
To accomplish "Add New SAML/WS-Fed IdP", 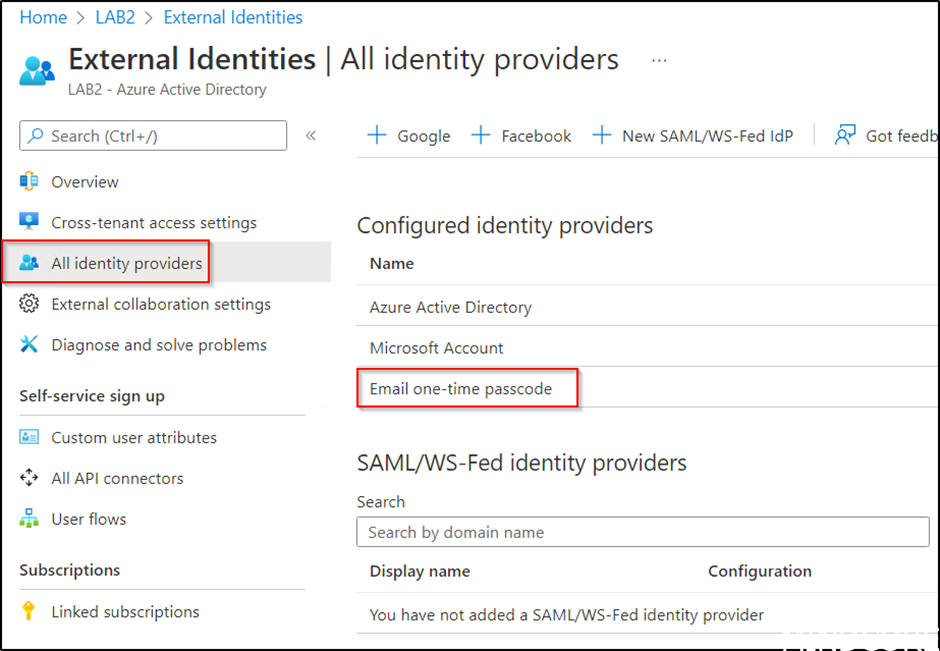I will (x=692, y=135).
